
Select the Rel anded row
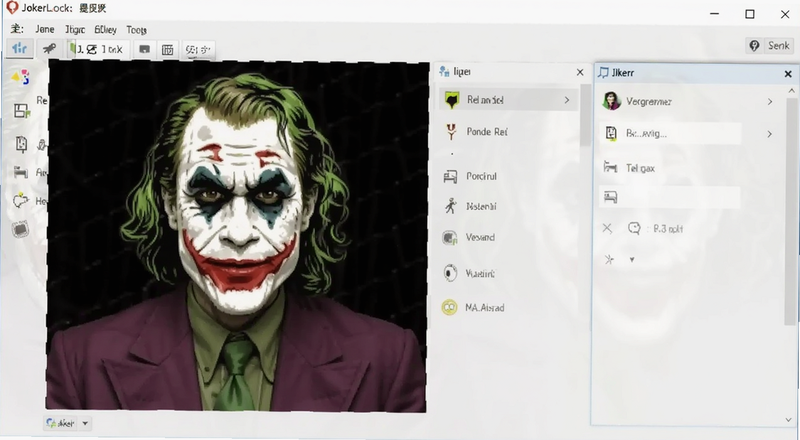tap(508, 100)
